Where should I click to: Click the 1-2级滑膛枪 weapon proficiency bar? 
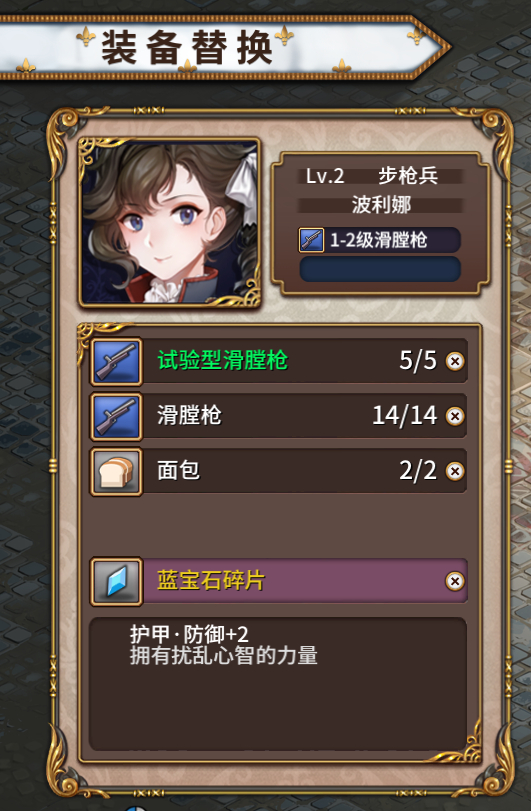pos(380,240)
